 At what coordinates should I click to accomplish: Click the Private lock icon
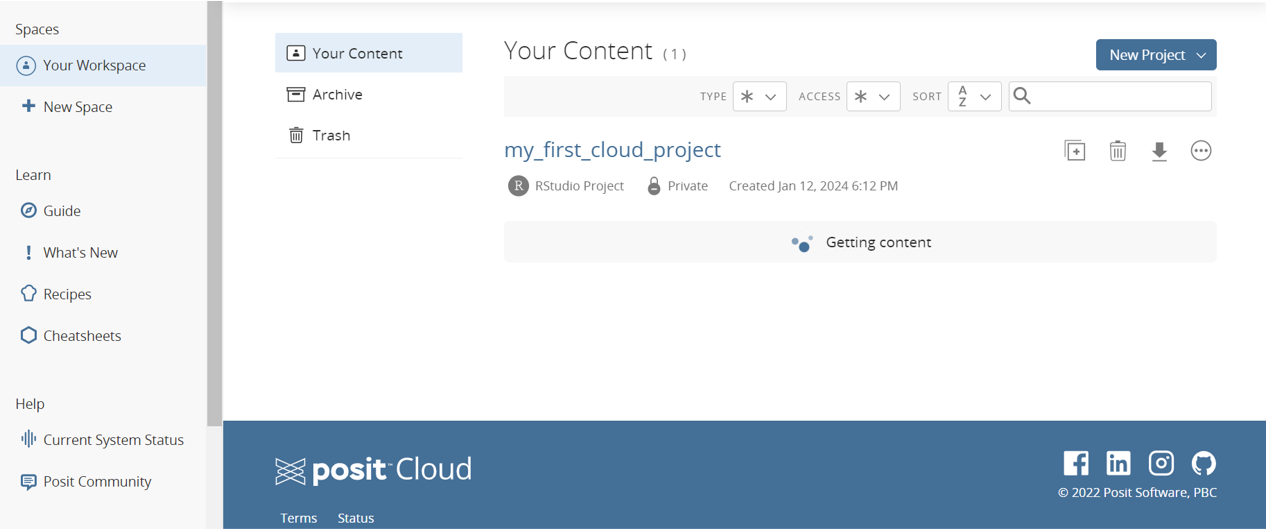point(654,186)
